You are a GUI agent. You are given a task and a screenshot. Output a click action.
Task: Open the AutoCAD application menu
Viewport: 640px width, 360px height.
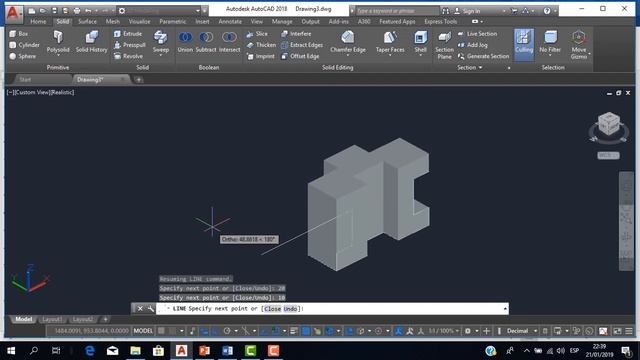[x=13, y=13]
